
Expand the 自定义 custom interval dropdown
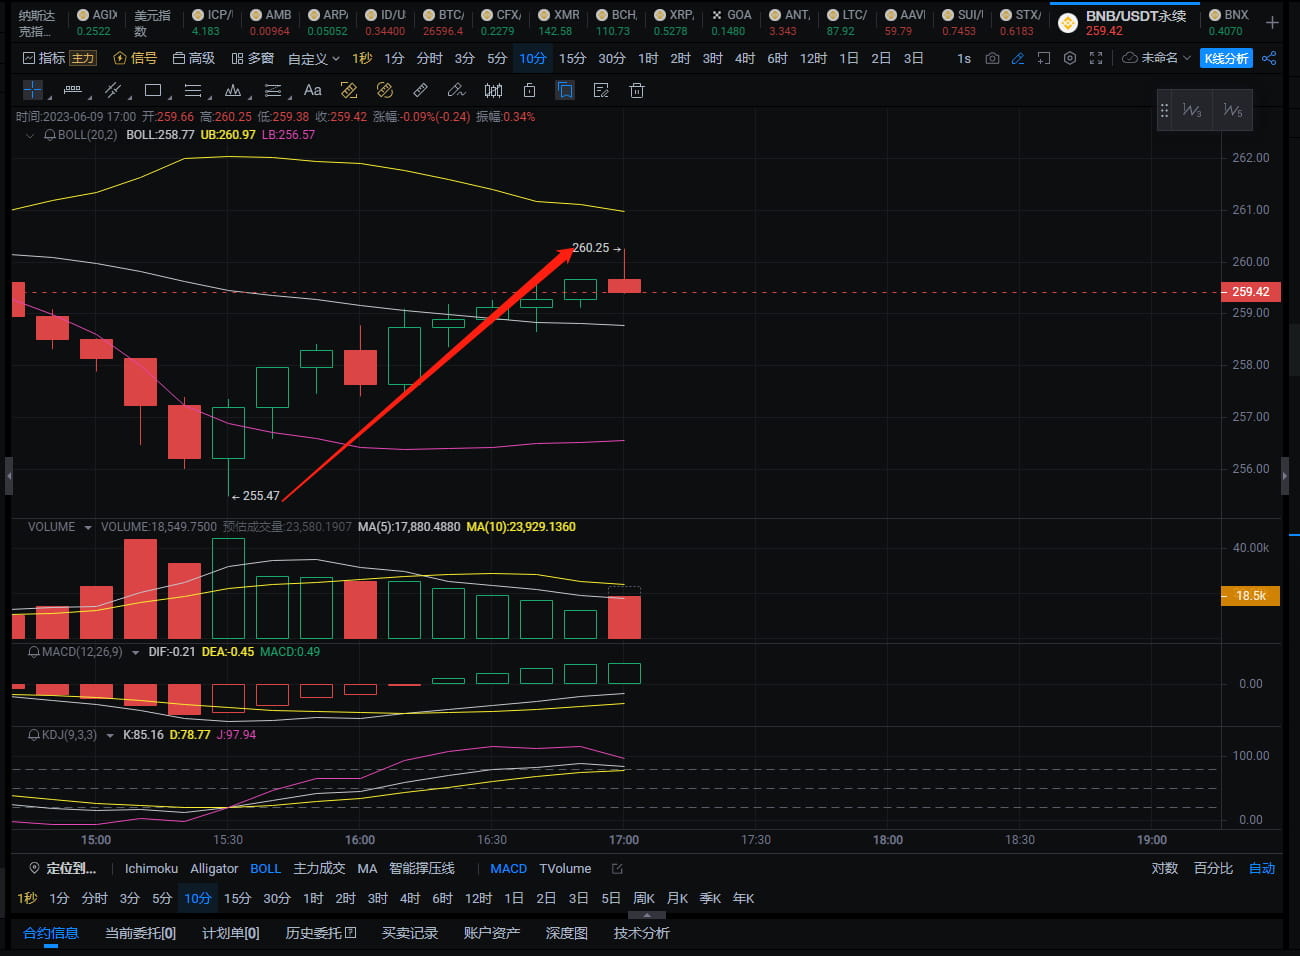click(x=314, y=57)
